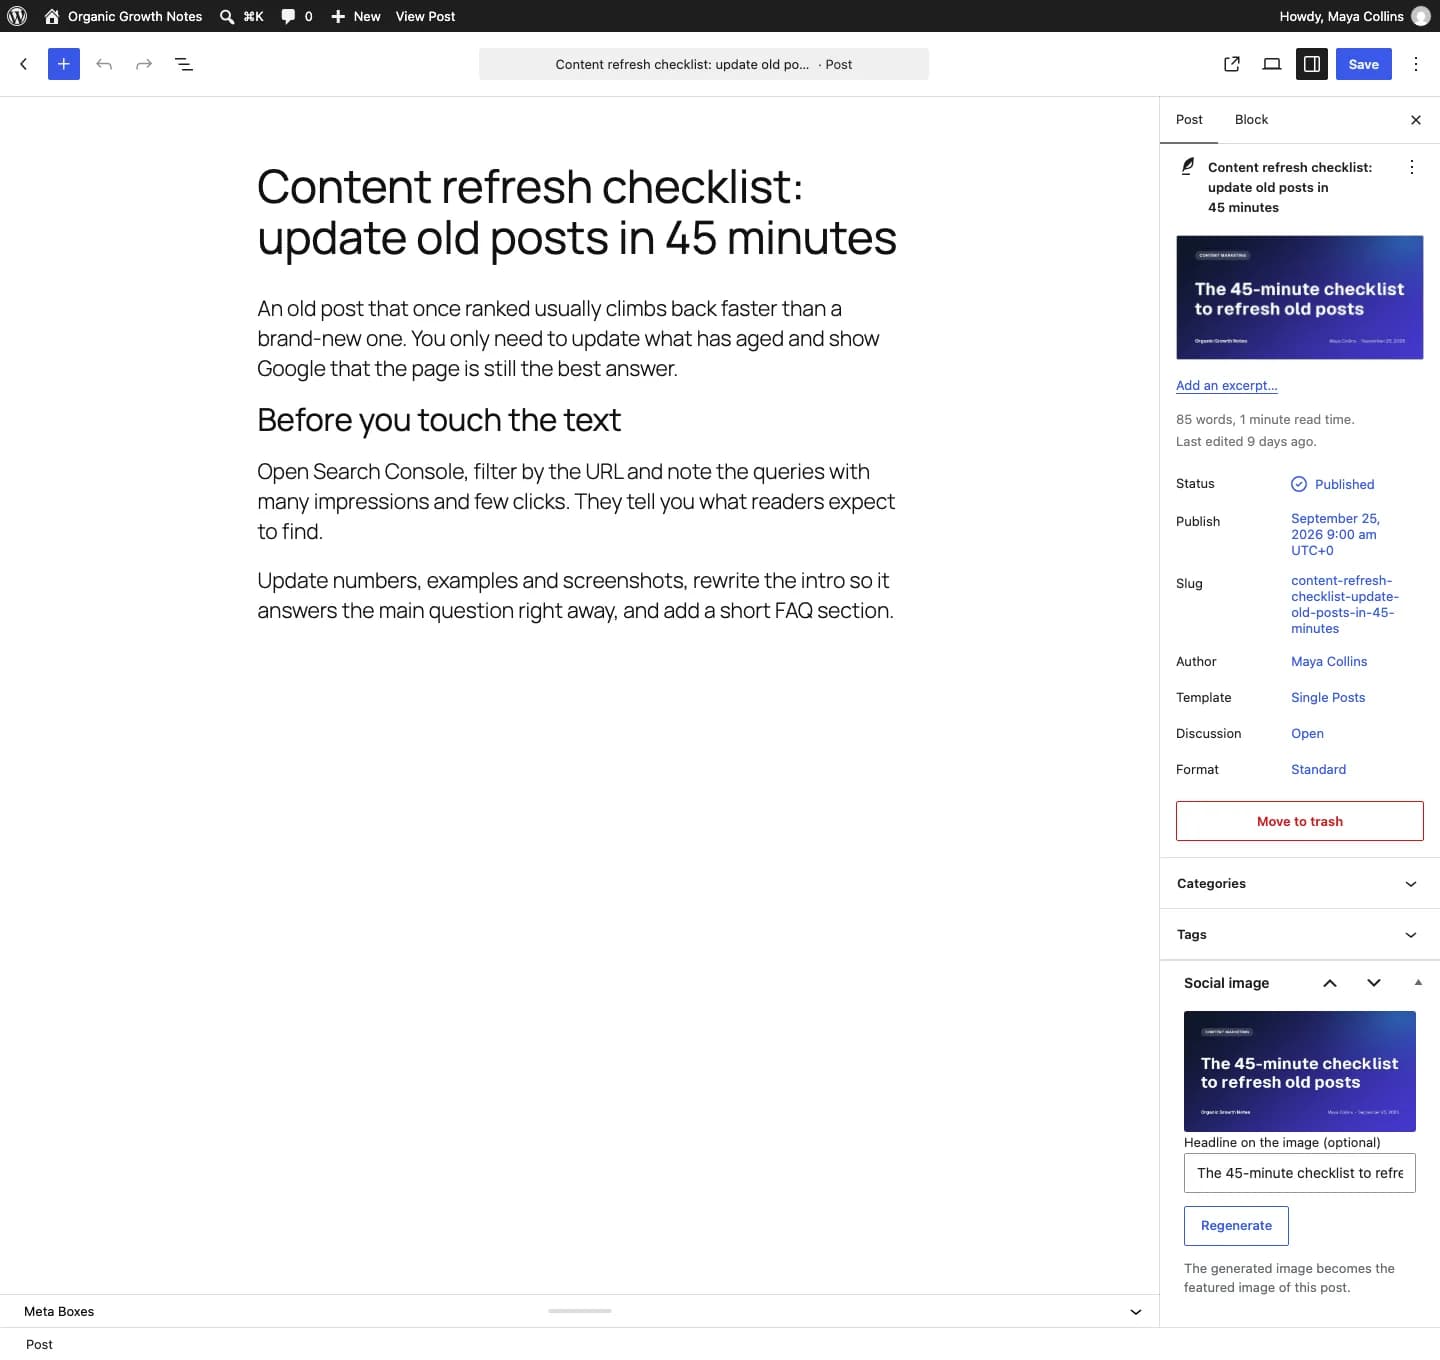Open the editor options three-dot menu
The image size is (1440, 1360).
tap(1416, 64)
